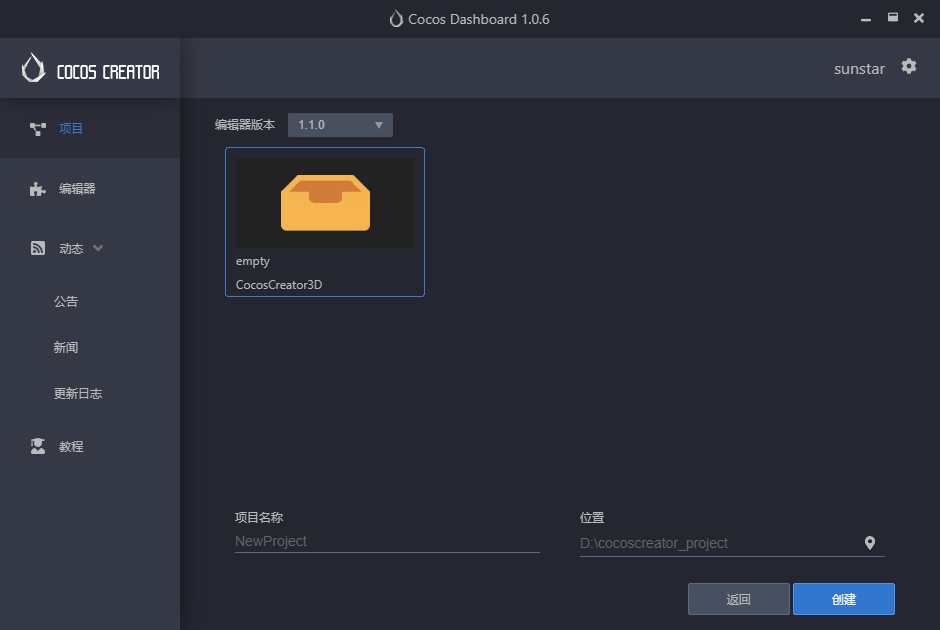The image size is (940, 630).
Task: Click the 动态 RSS feed icon
Action: pyautogui.click(x=38, y=248)
